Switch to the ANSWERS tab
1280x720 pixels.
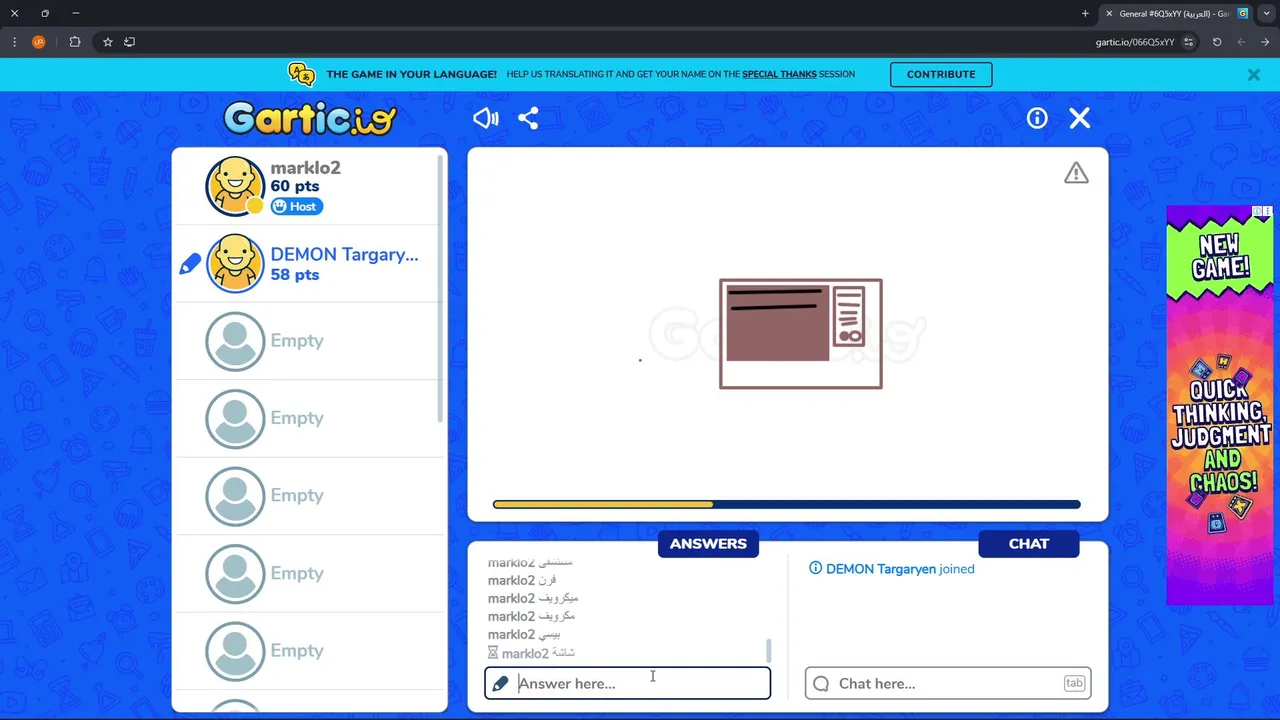(708, 543)
